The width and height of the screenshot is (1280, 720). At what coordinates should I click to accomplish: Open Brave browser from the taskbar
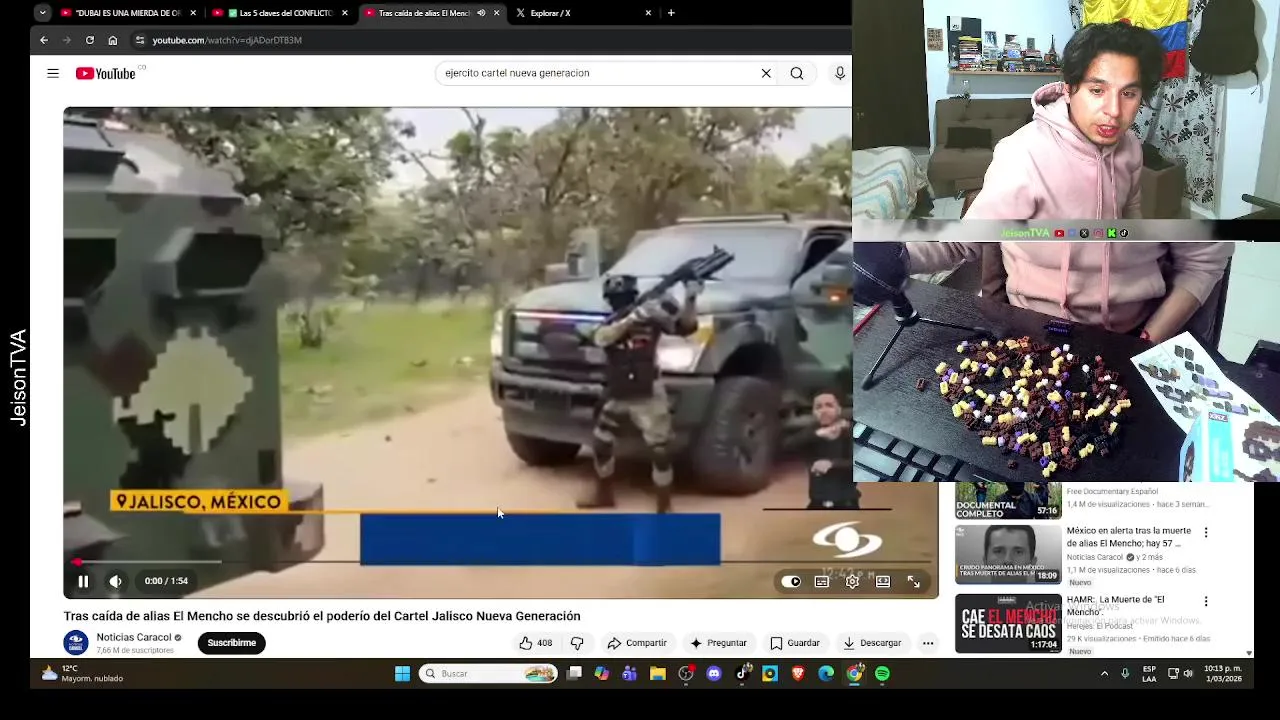(x=798, y=674)
